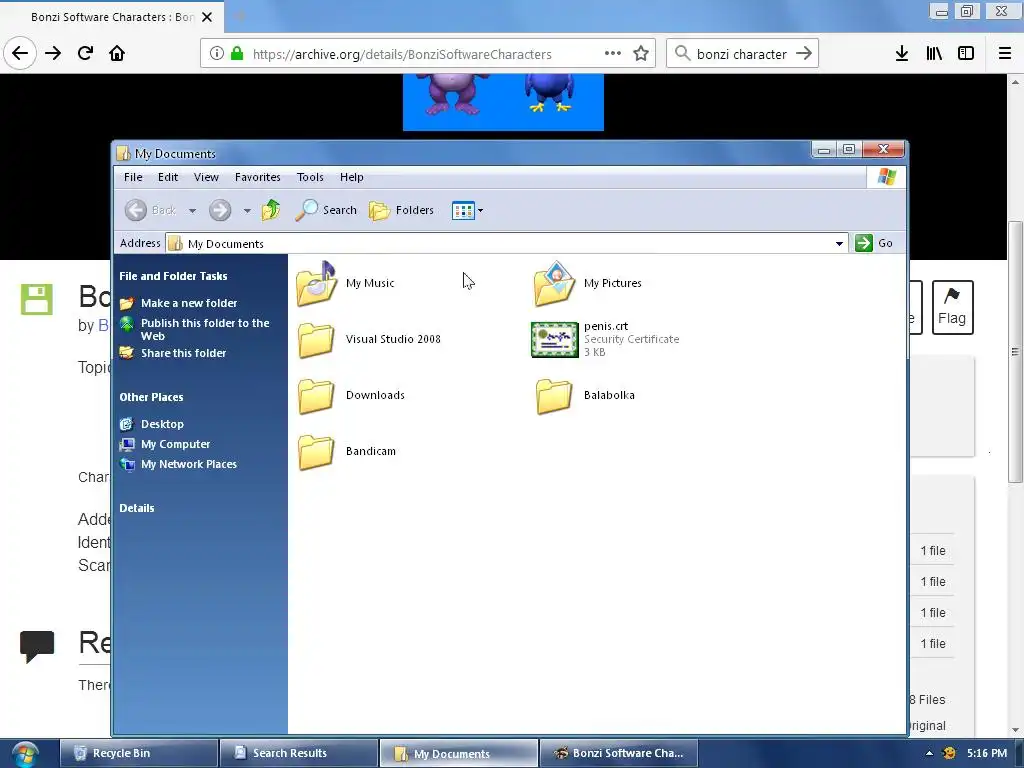This screenshot has height=768, width=1024.
Task: Collapse the File and Folder Tasks section
Action: pyautogui.click(x=173, y=276)
